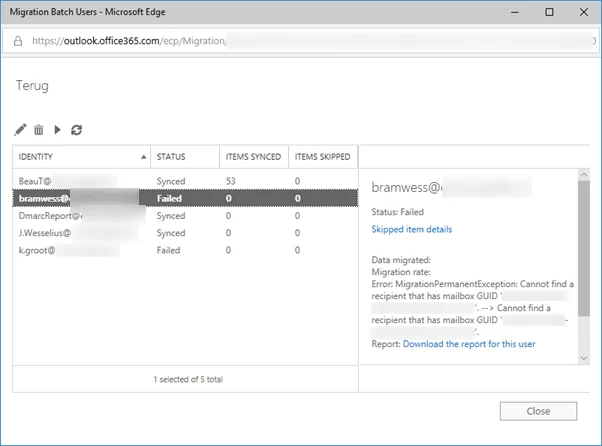Image resolution: width=602 pixels, height=446 pixels.
Task: Click details pane scrollbar down arrow
Action: click(584, 358)
